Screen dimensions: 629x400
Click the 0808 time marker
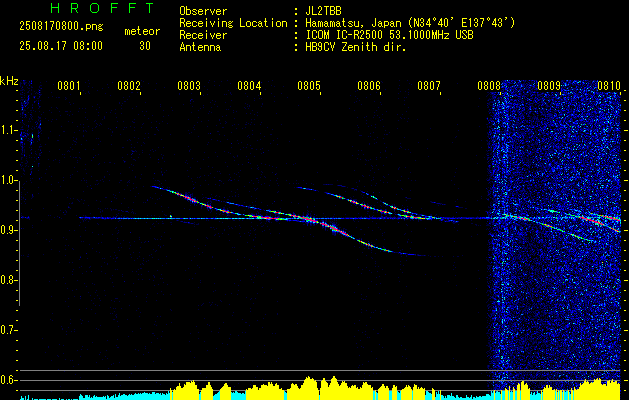tap(489, 85)
